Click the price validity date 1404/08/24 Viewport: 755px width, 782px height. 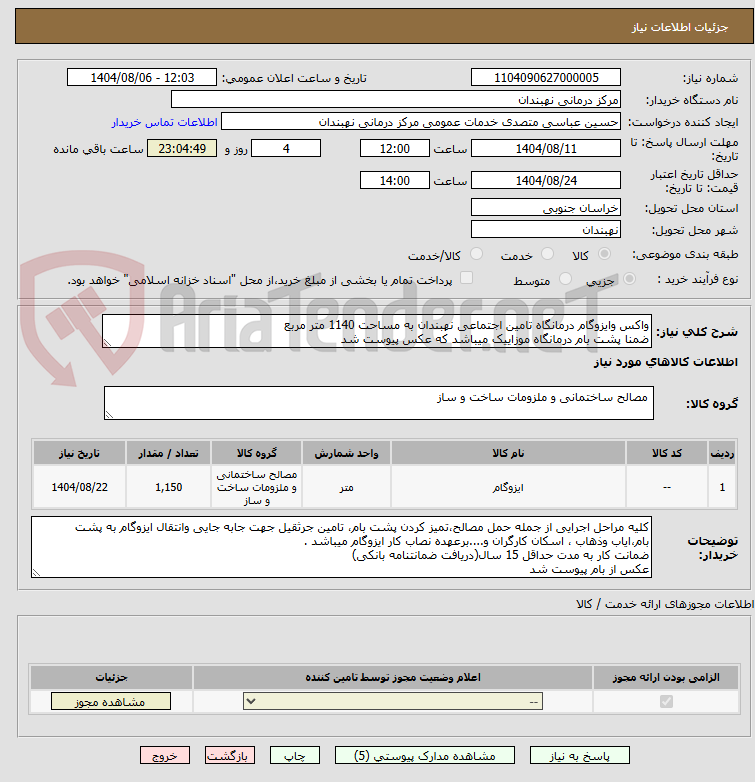pyautogui.click(x=546, y=180)
